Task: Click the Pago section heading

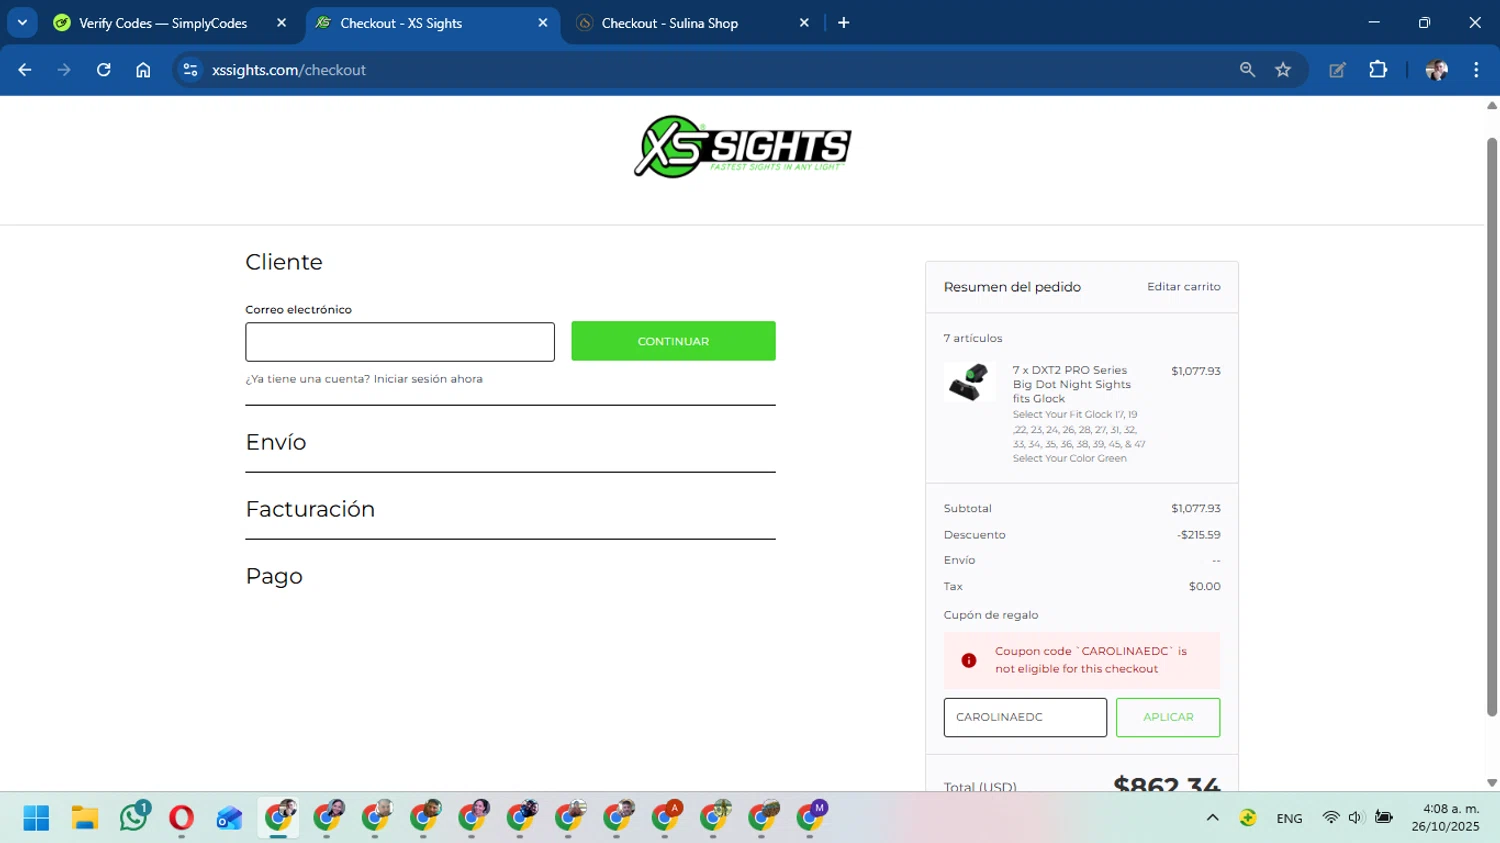Action: coord(274,576)
